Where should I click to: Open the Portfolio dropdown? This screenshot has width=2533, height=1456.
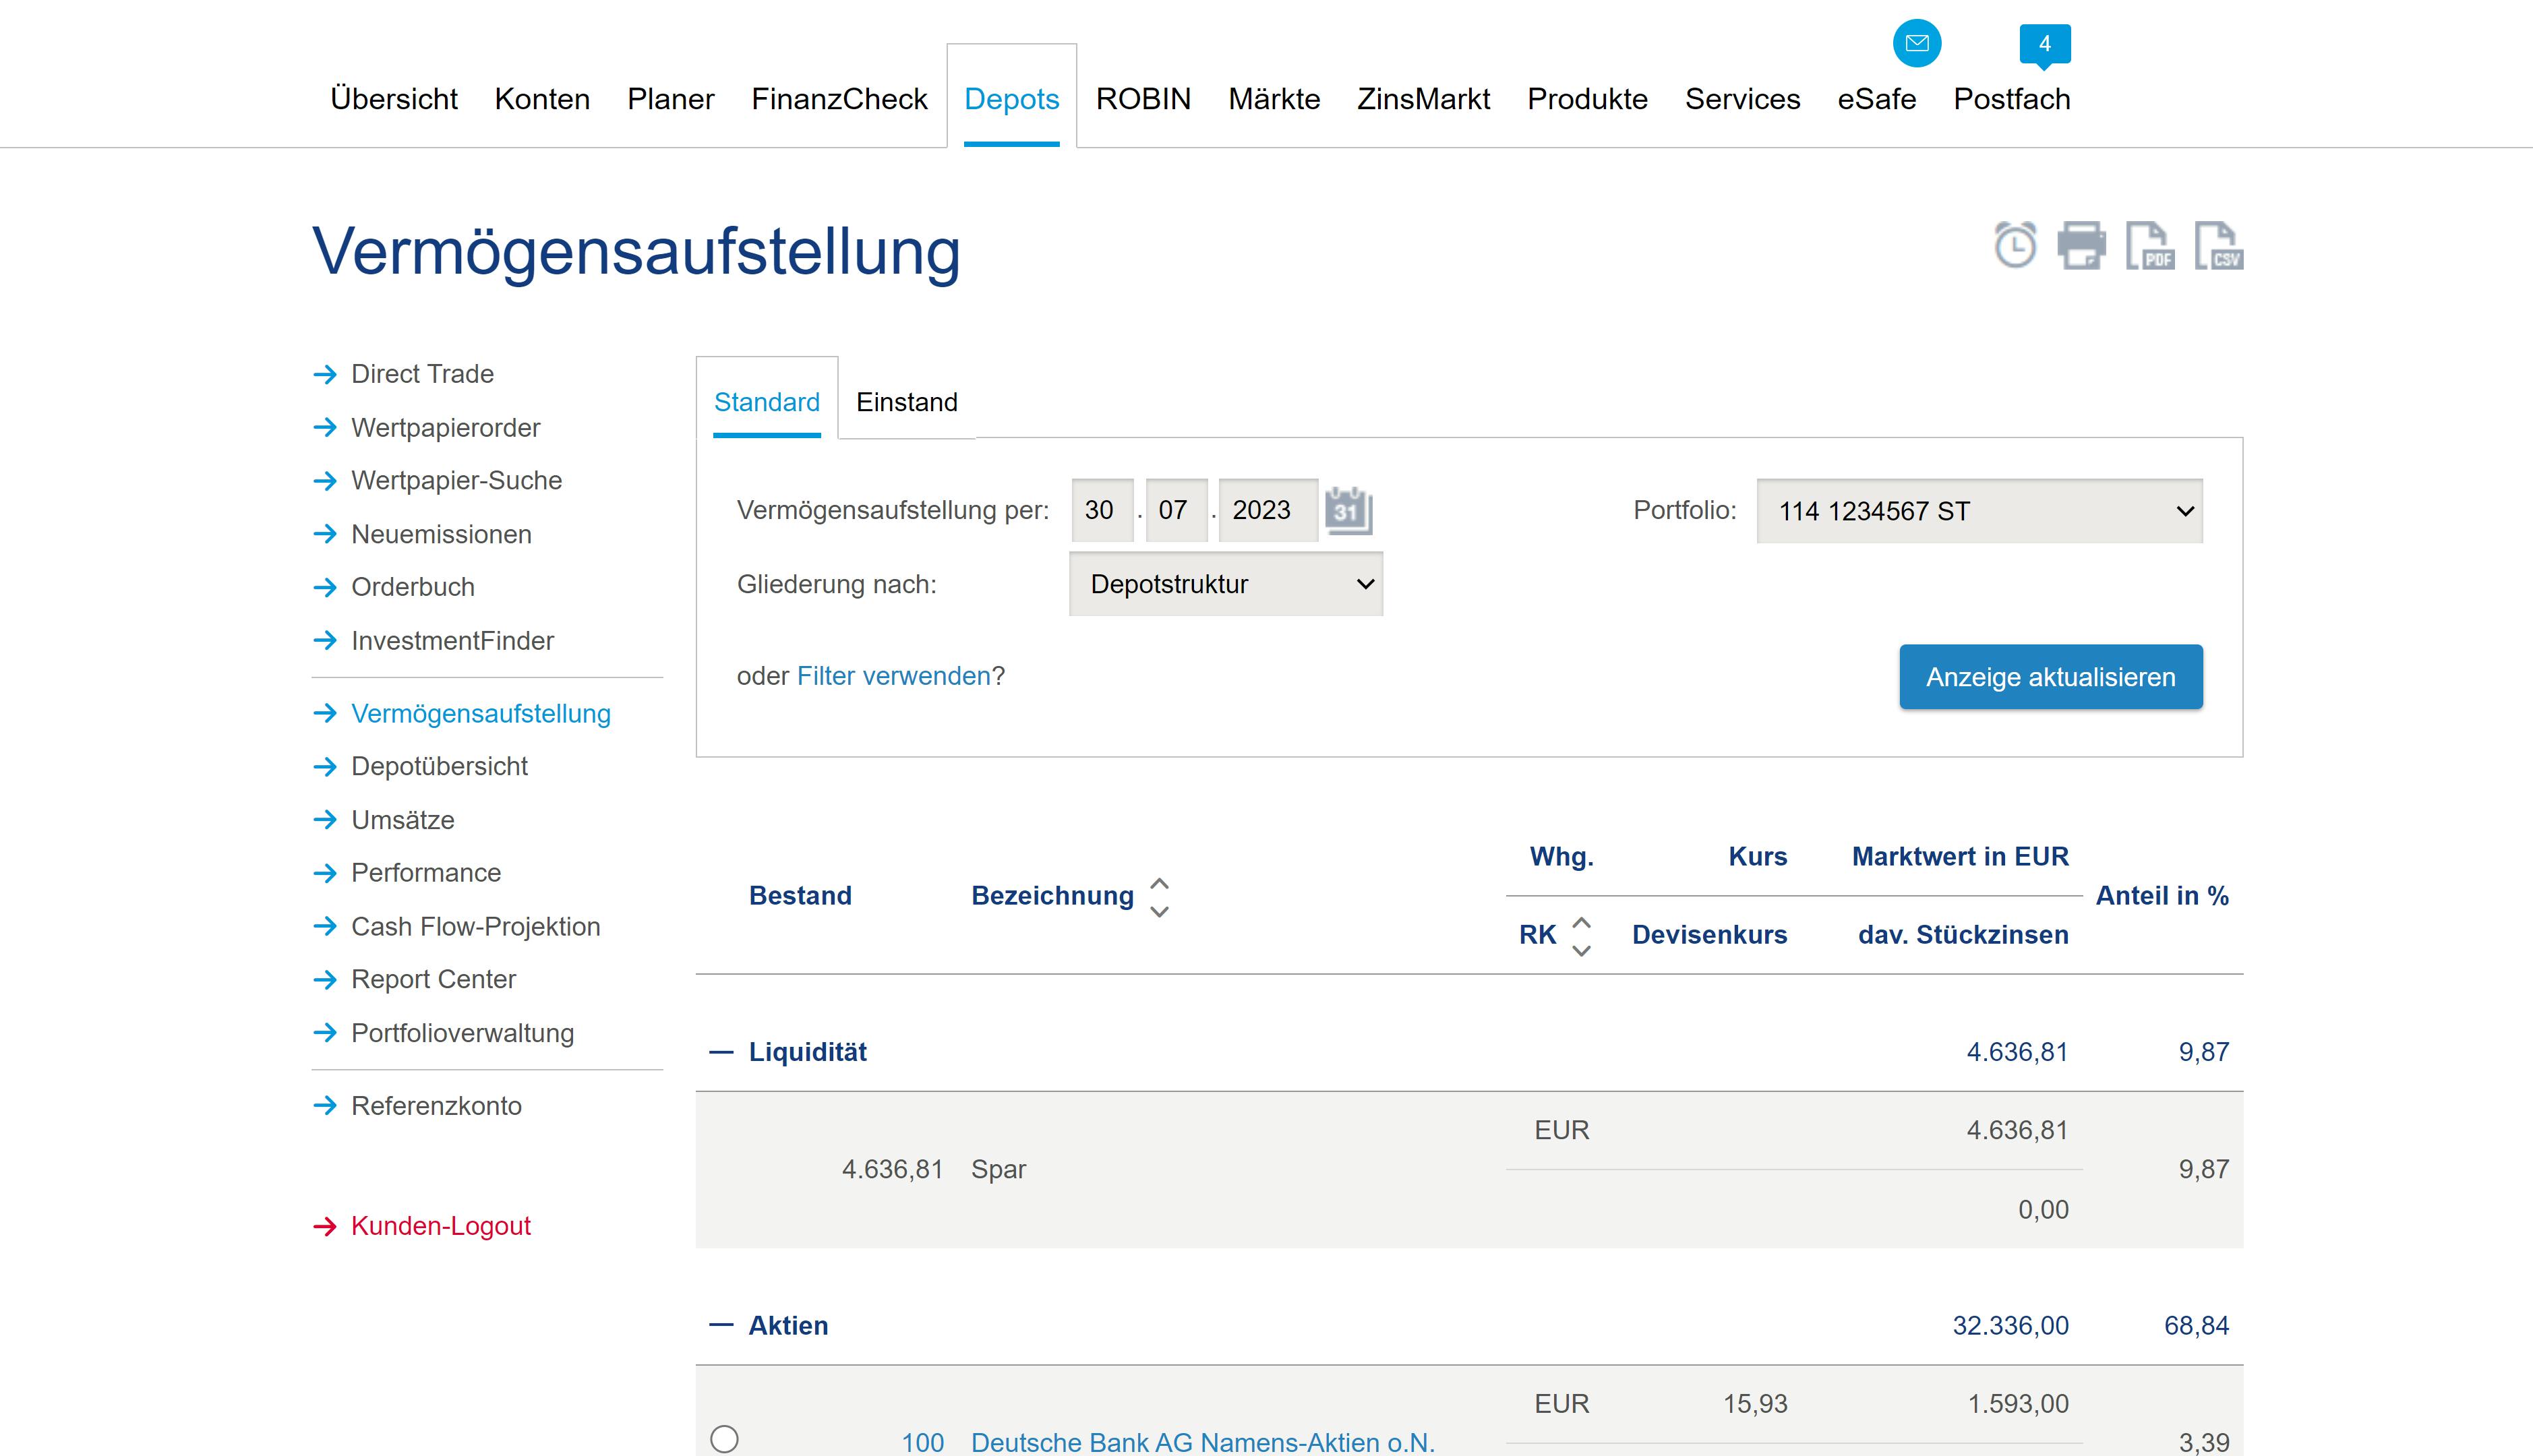tap(1979, 510)
